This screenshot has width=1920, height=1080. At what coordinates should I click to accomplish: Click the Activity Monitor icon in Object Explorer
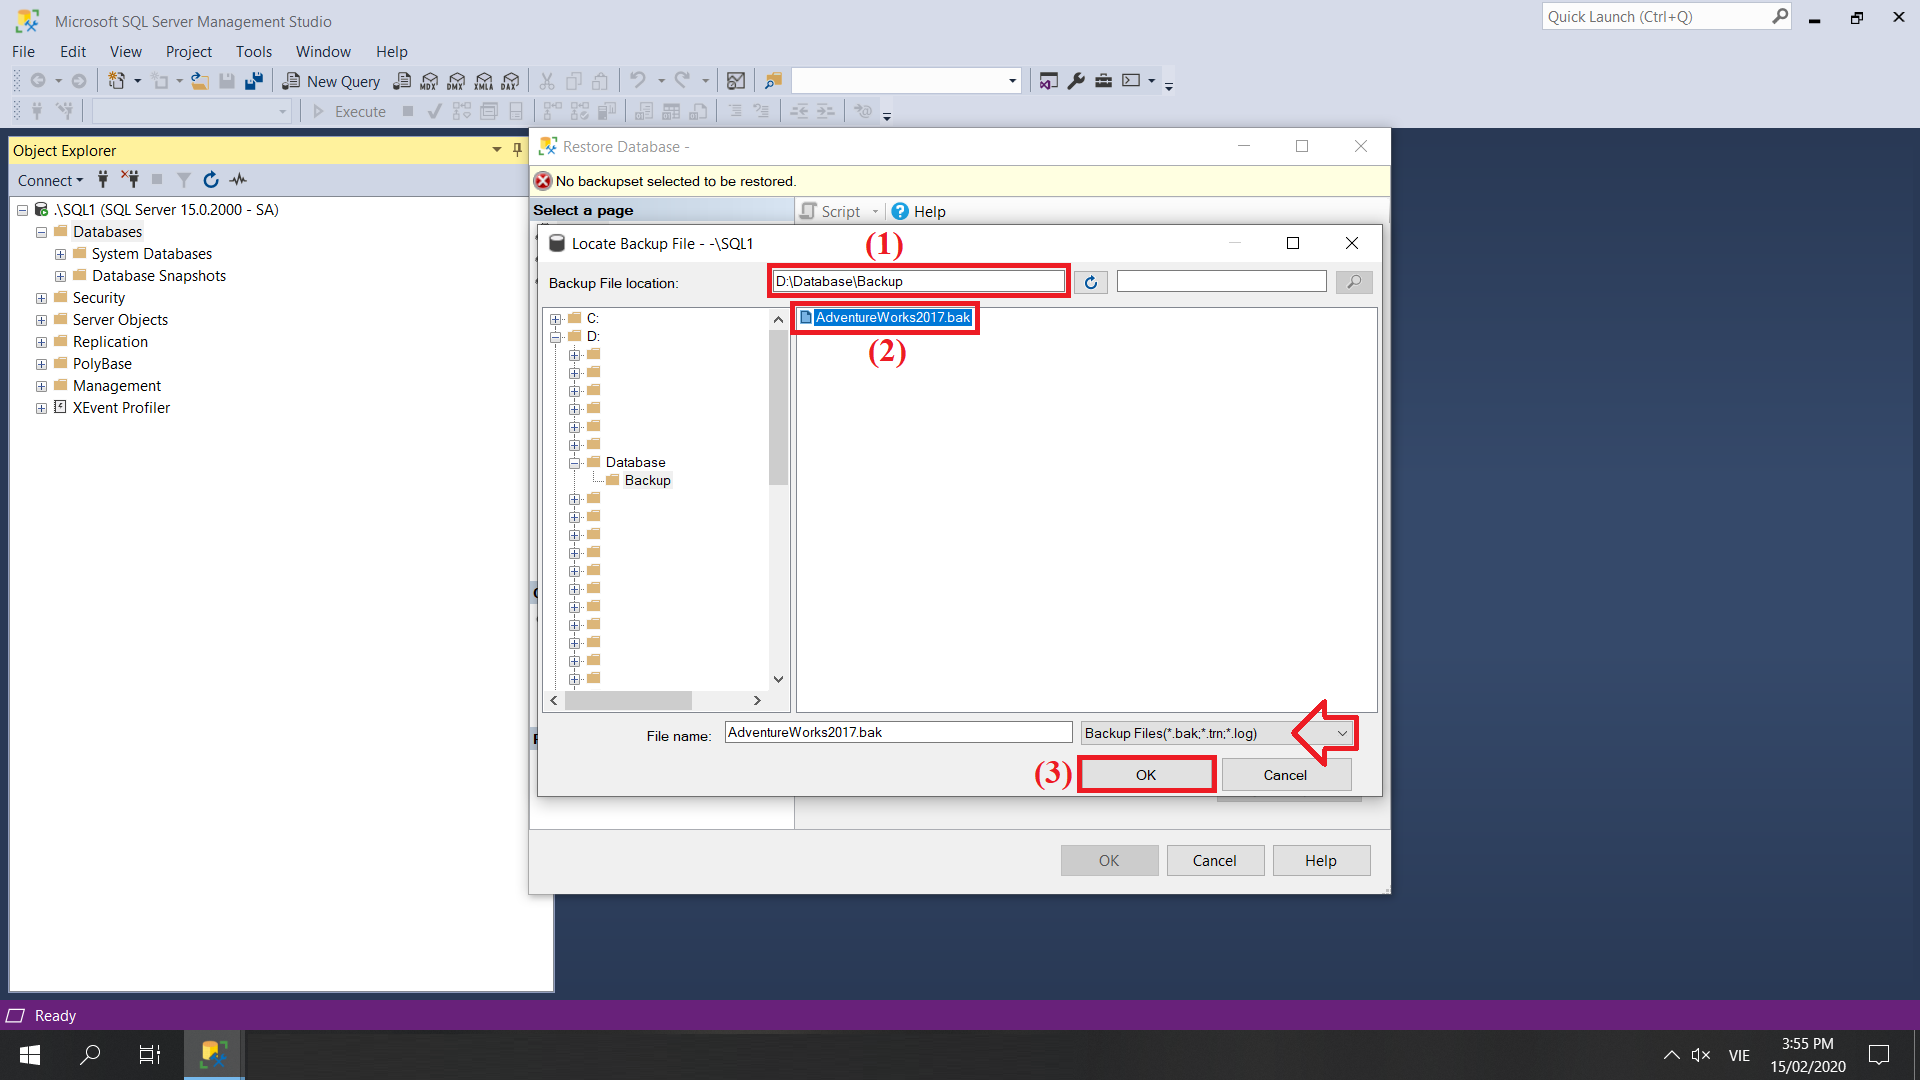pyautogui.click(x=238, y=180)
